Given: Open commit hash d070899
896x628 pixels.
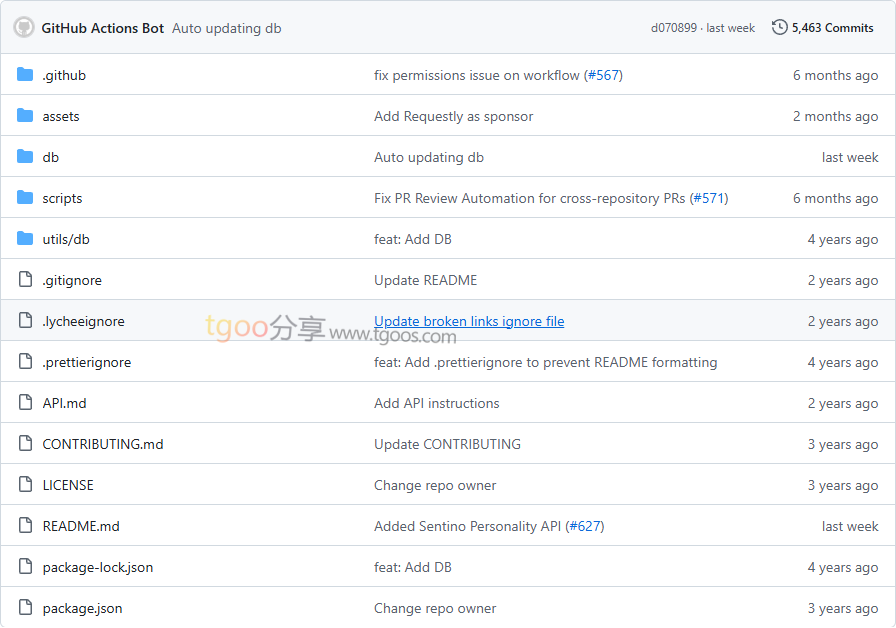Looking at the screenshot, I should click(674, 28).
